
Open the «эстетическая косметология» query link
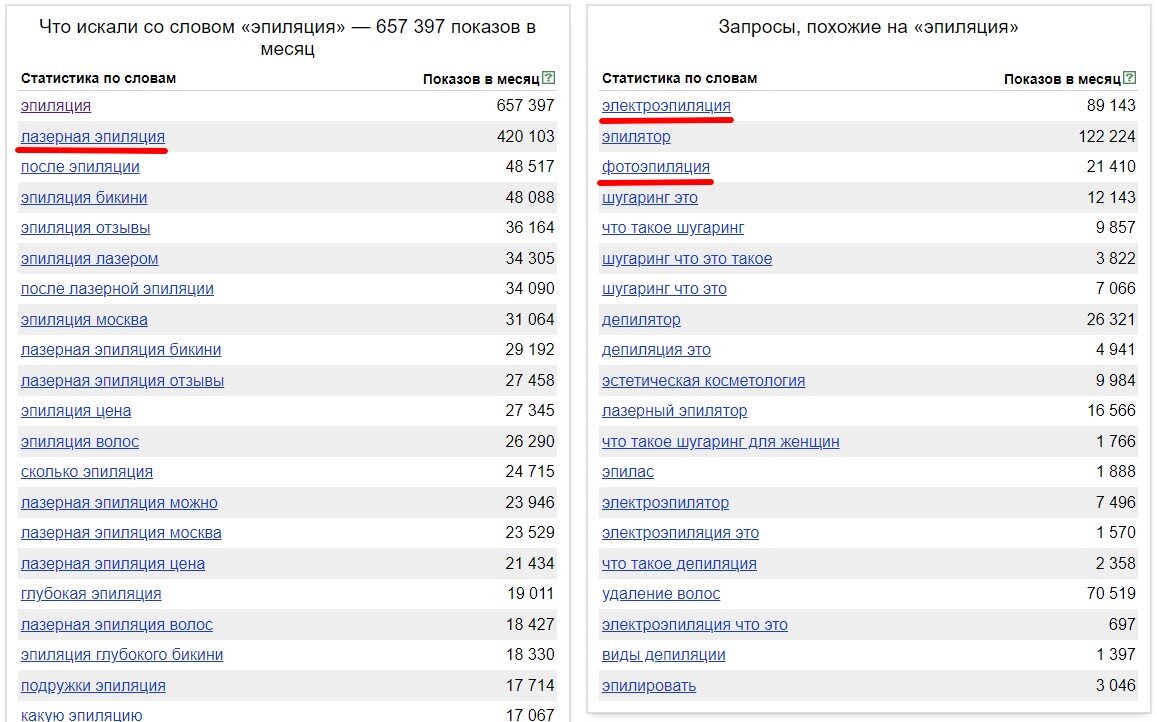point(702,380)
